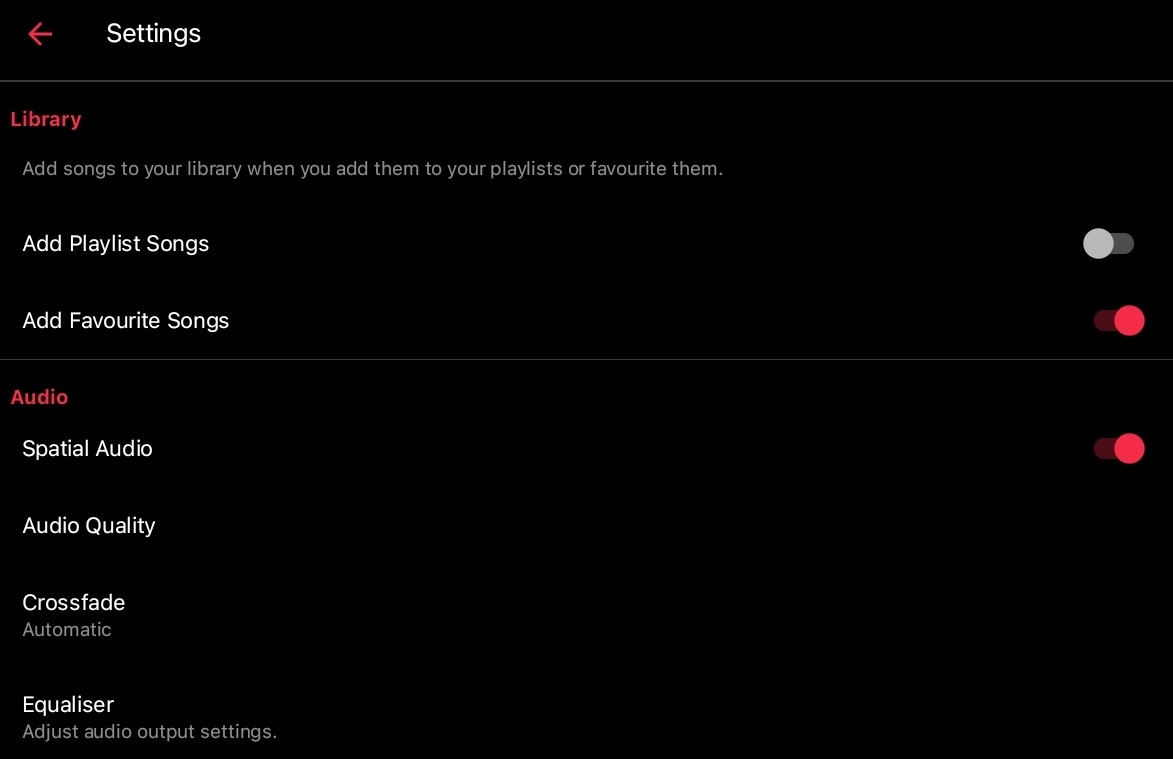Viewport: 1173px width, 759px height.
Task: Click the Audio section header
Action: point(39,397)
